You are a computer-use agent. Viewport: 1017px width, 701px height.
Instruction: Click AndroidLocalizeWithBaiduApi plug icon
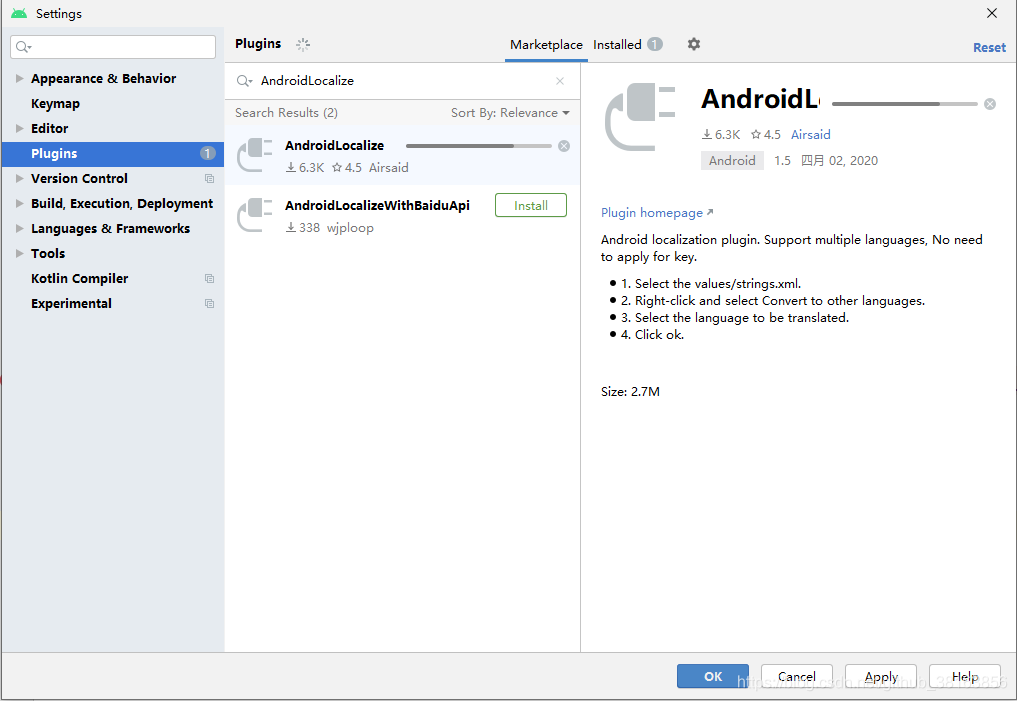coord(254,215)
